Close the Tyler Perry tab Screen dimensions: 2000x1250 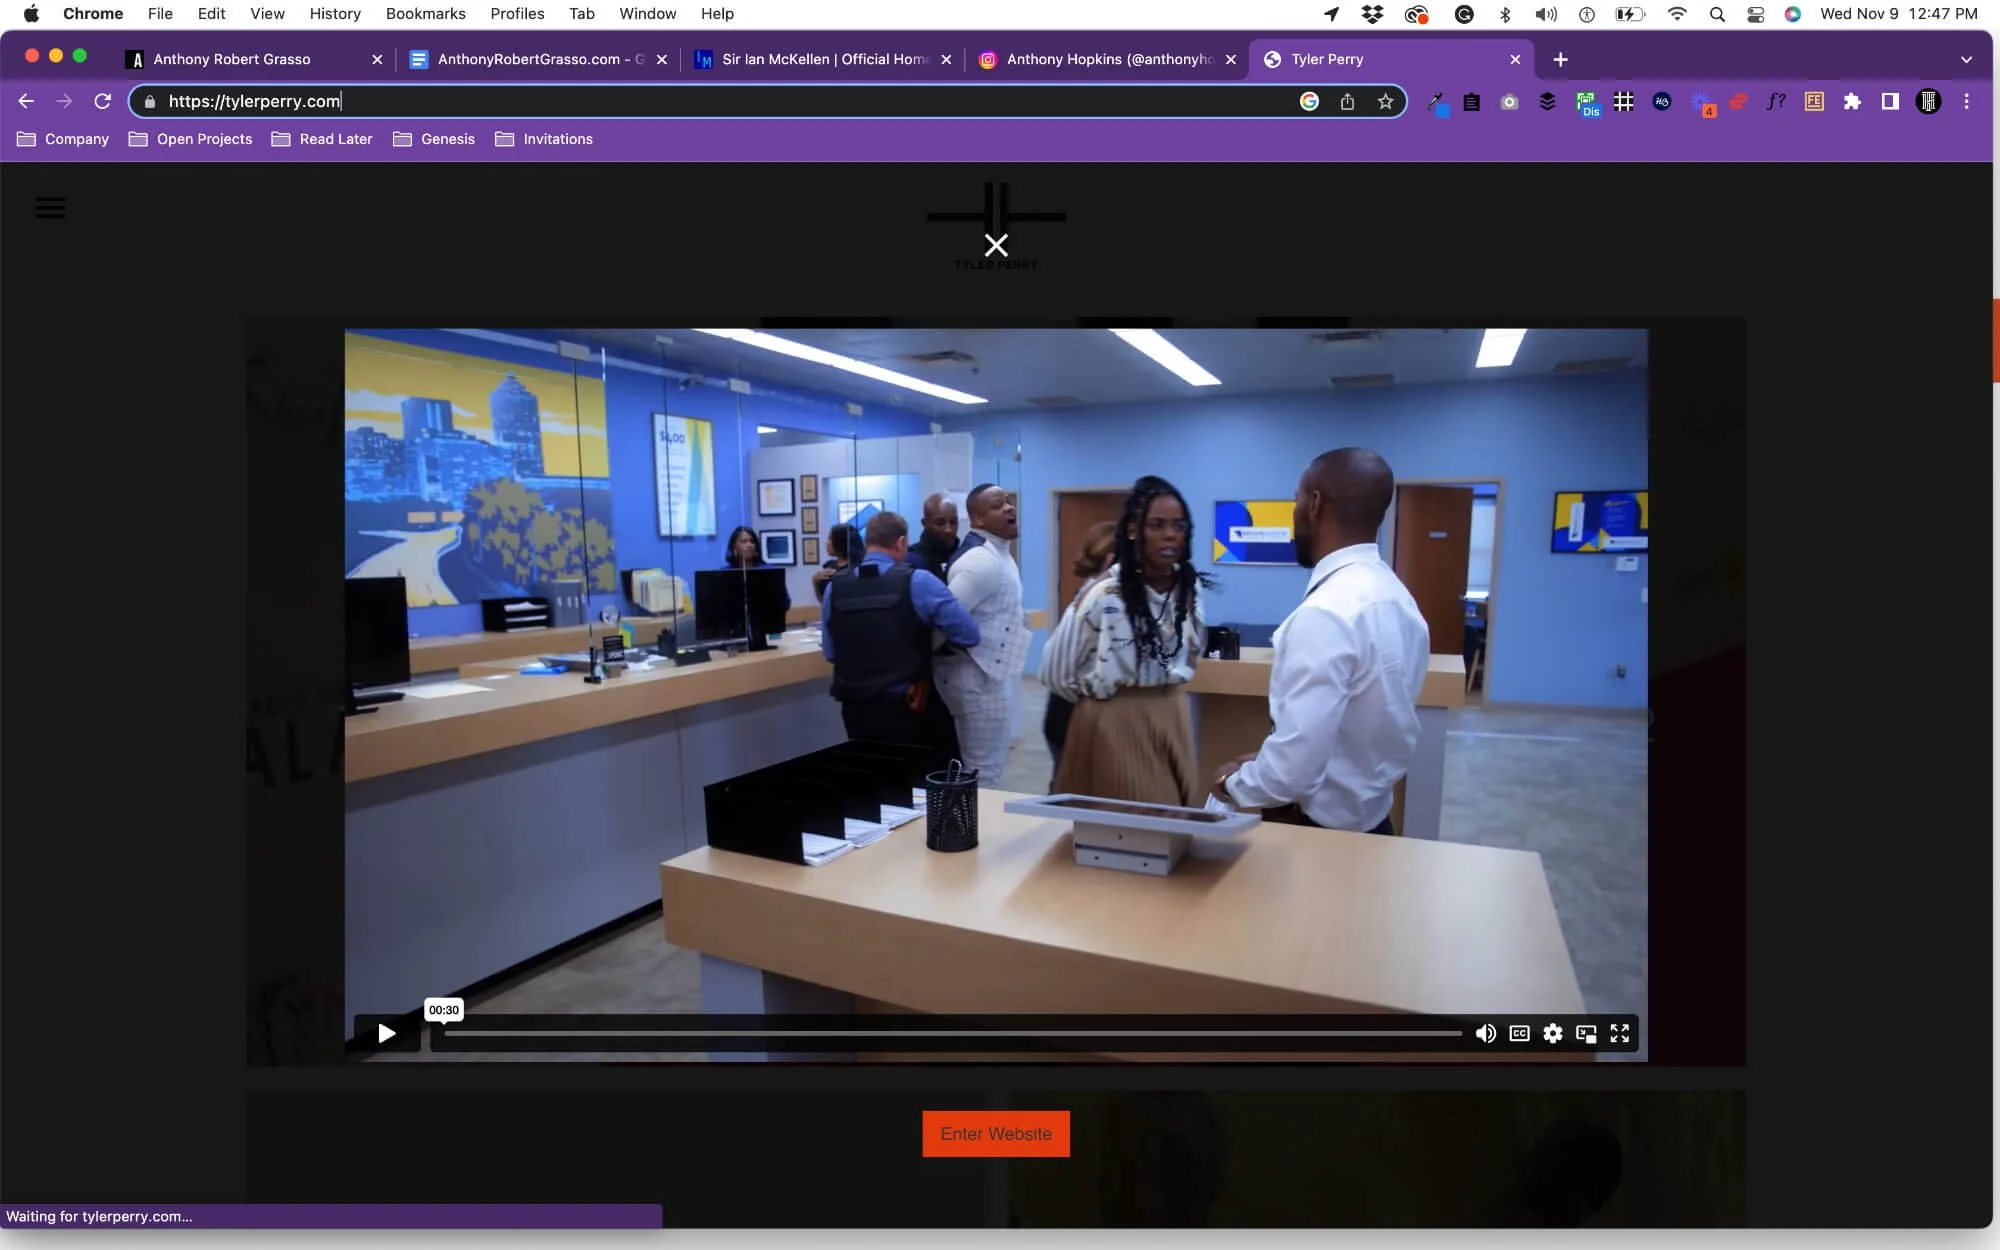(x=1515, y=59)
